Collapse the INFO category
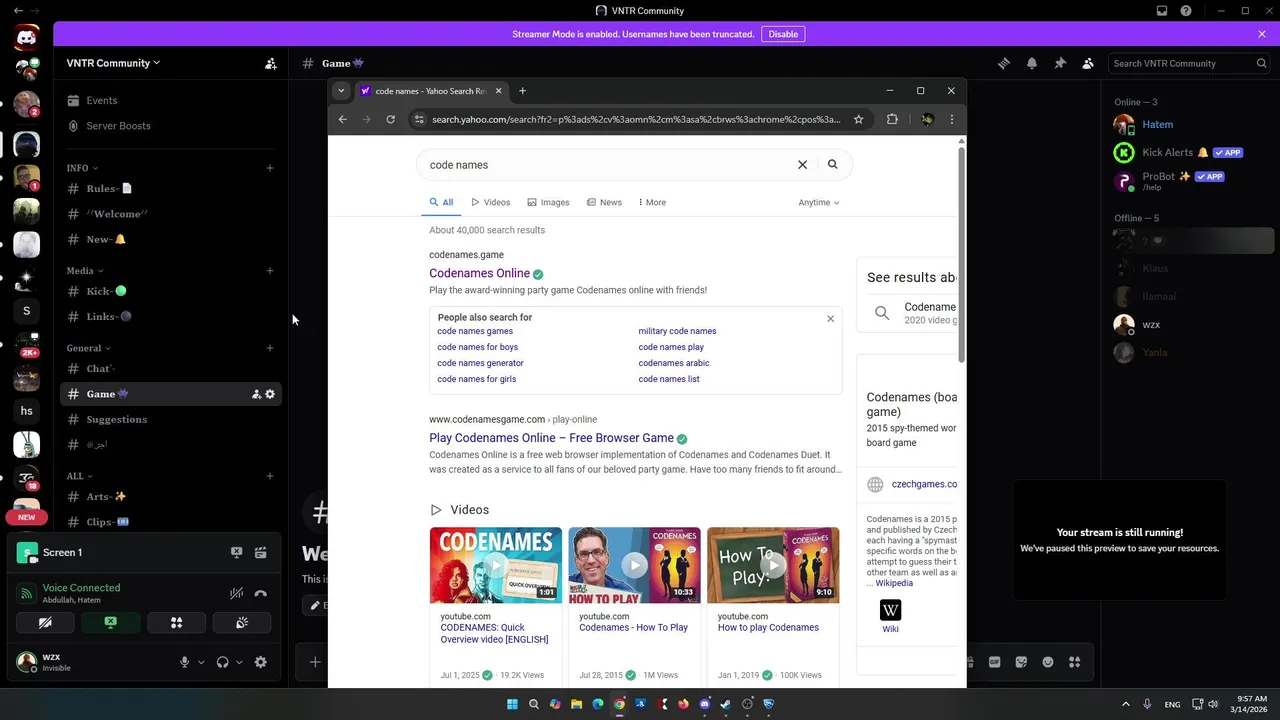Screen dimensions: 1280x720 pyautogui.click(x=82, y=168)
